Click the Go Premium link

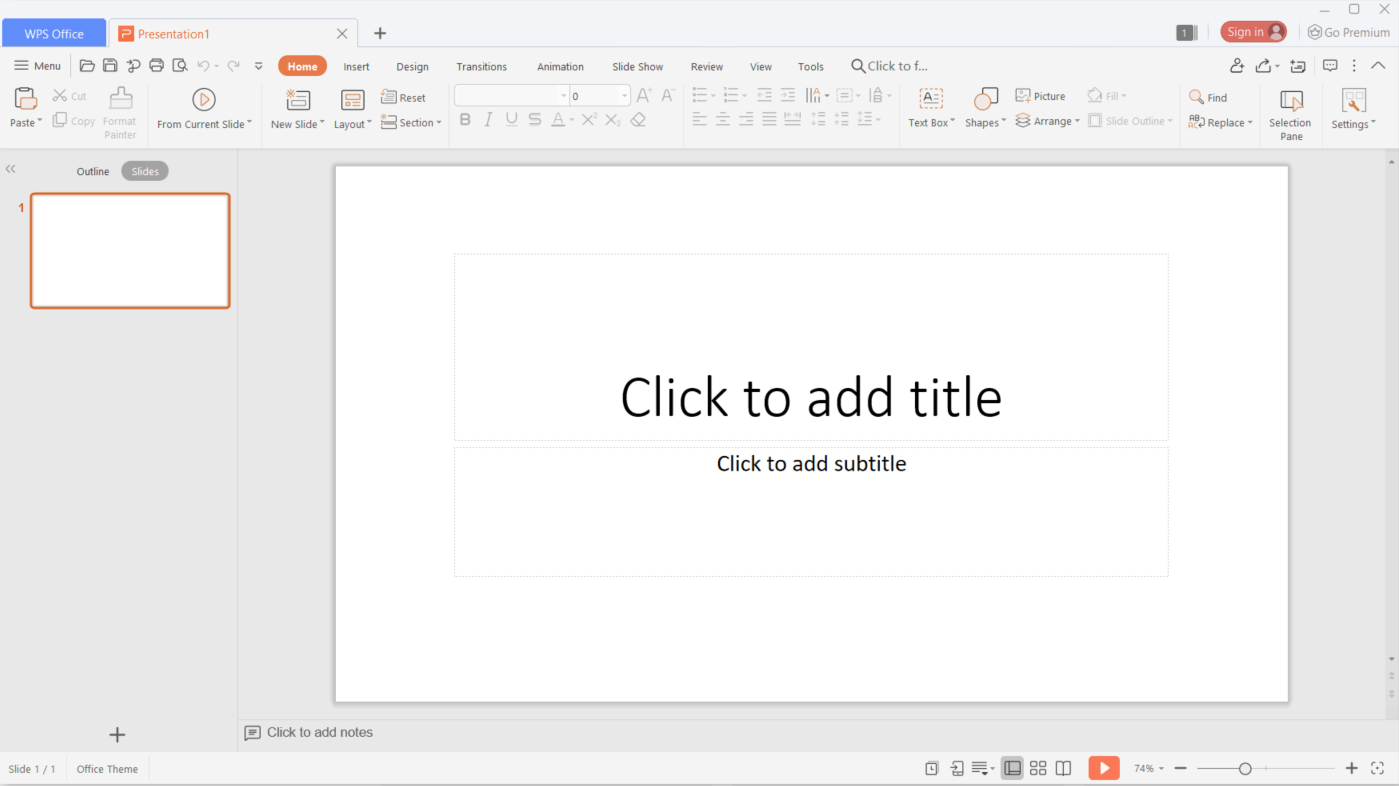[1348, 31]
